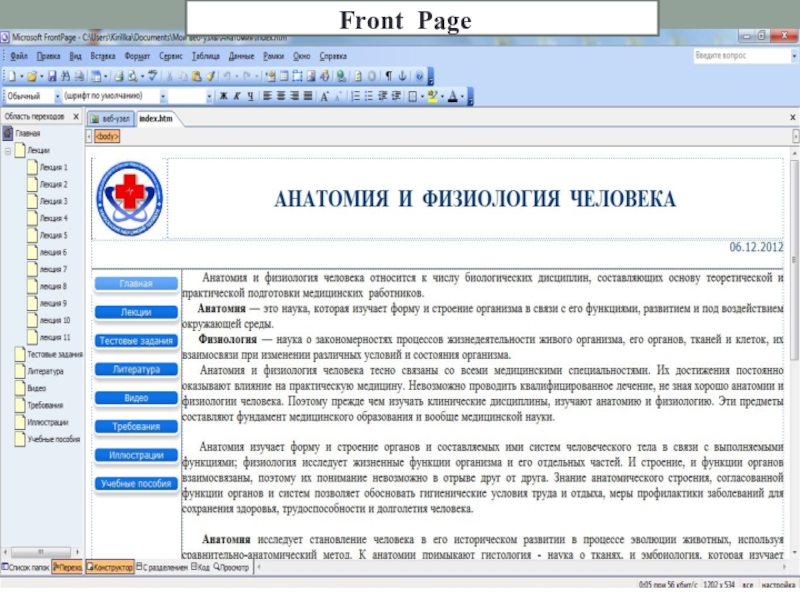Click the Numbered list icon
Viewport: 800px width, 600px height.
coord(356,96)
